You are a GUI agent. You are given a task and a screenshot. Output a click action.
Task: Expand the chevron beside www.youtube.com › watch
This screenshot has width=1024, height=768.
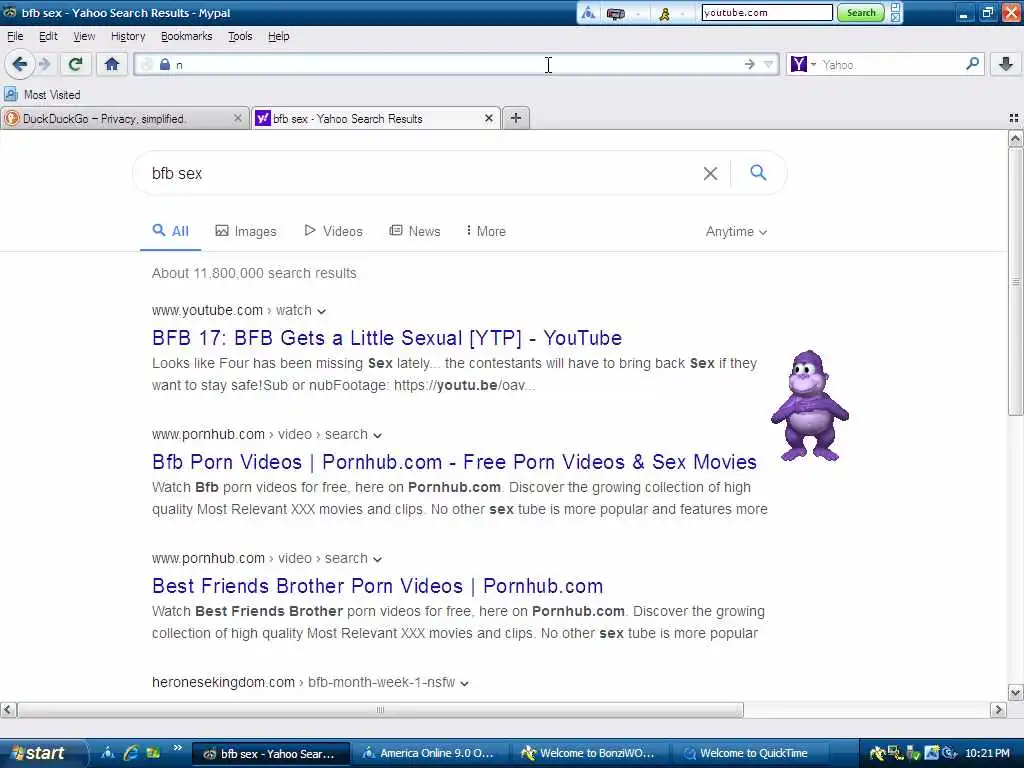click(321, 311)
